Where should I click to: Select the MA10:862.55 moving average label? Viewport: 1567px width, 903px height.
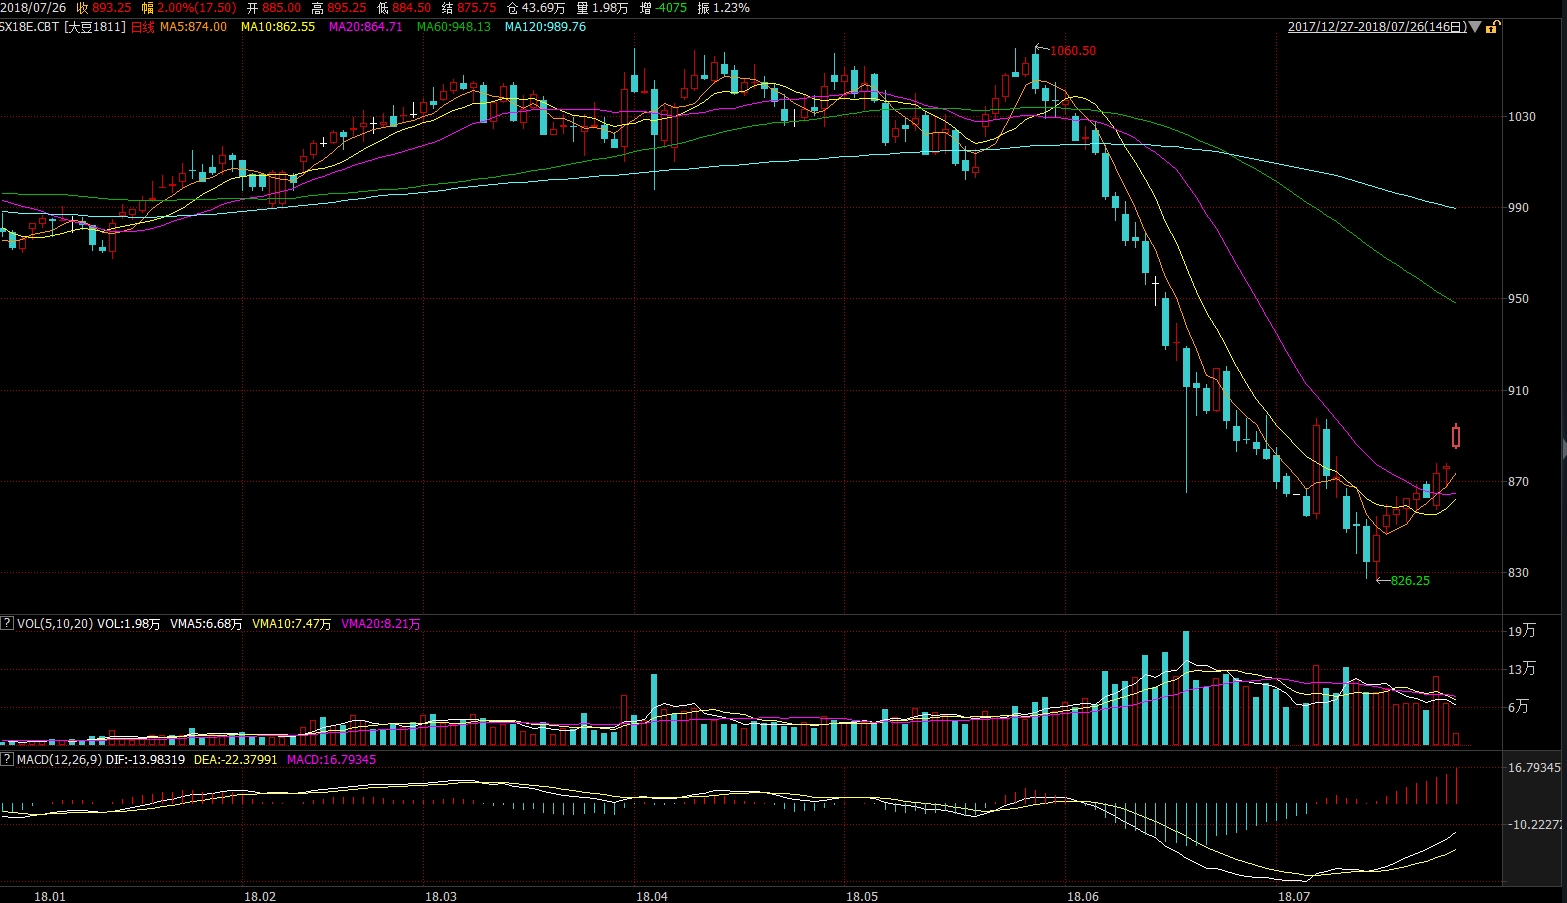(x=278, y=27)
